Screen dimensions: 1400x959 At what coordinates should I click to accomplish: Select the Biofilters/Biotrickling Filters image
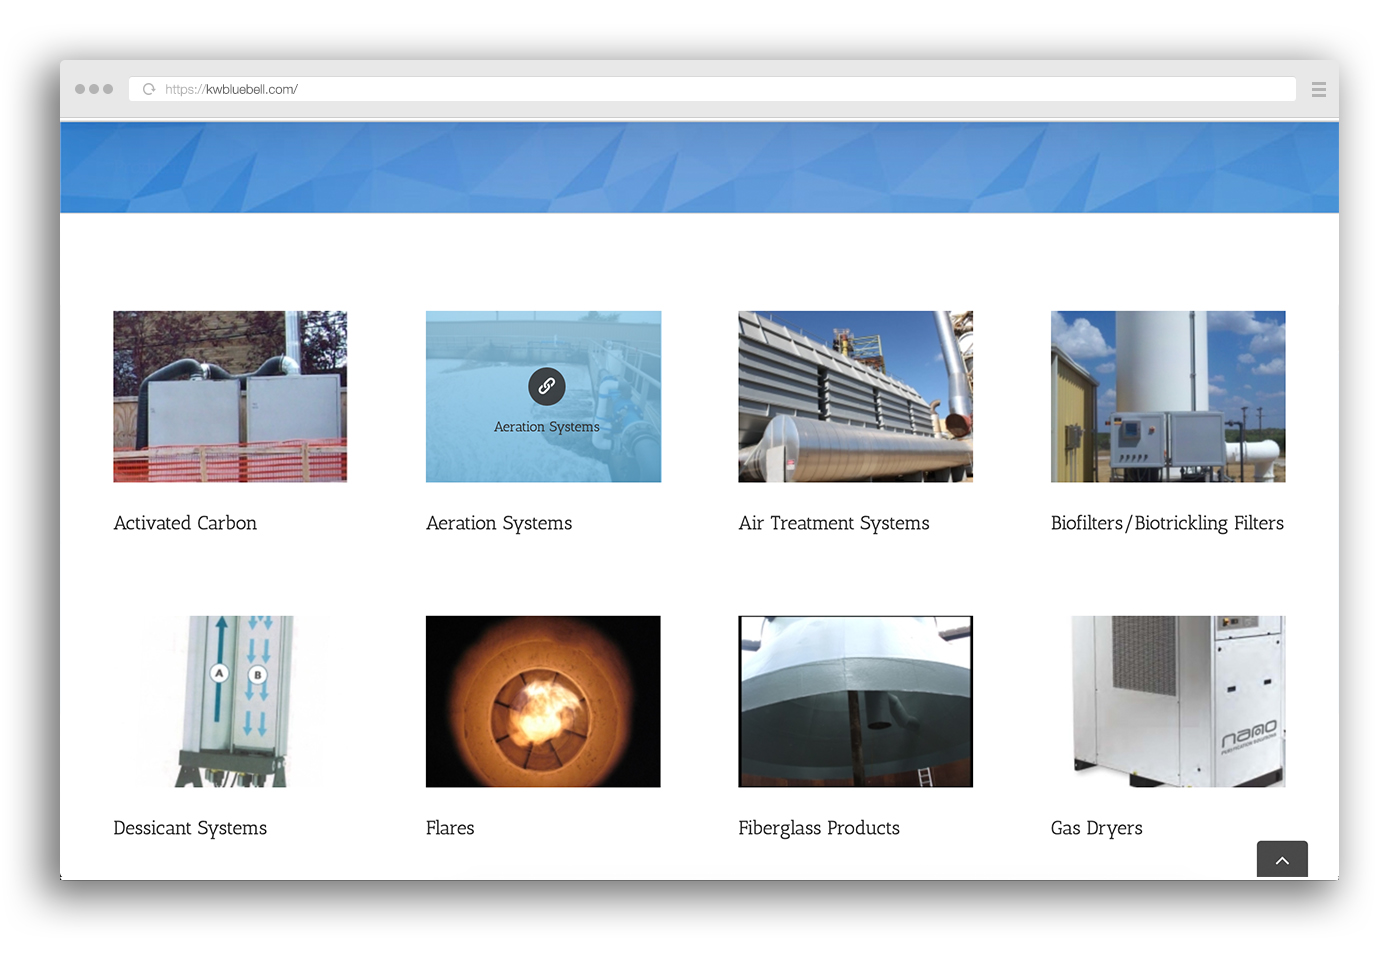click(x=1167, y=396)
